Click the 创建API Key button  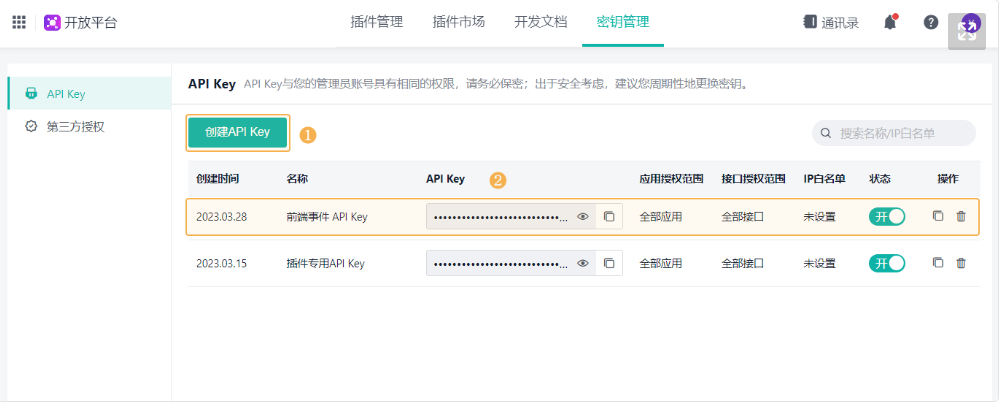238,133
